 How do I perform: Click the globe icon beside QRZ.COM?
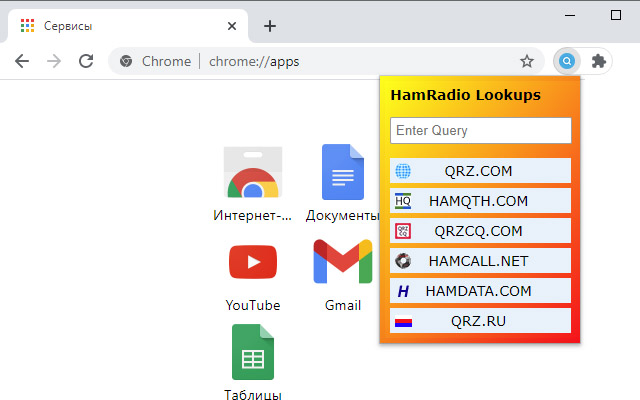click(403, 171)
